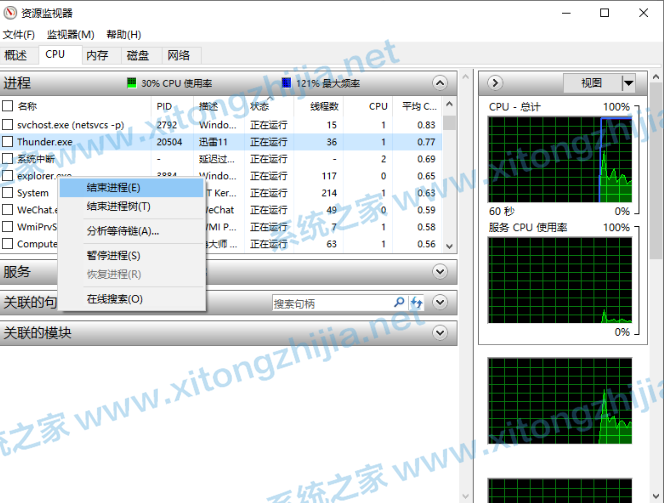Click graphs pane scrollbar down arrow
664x503 pixels.
click(656, 495)
